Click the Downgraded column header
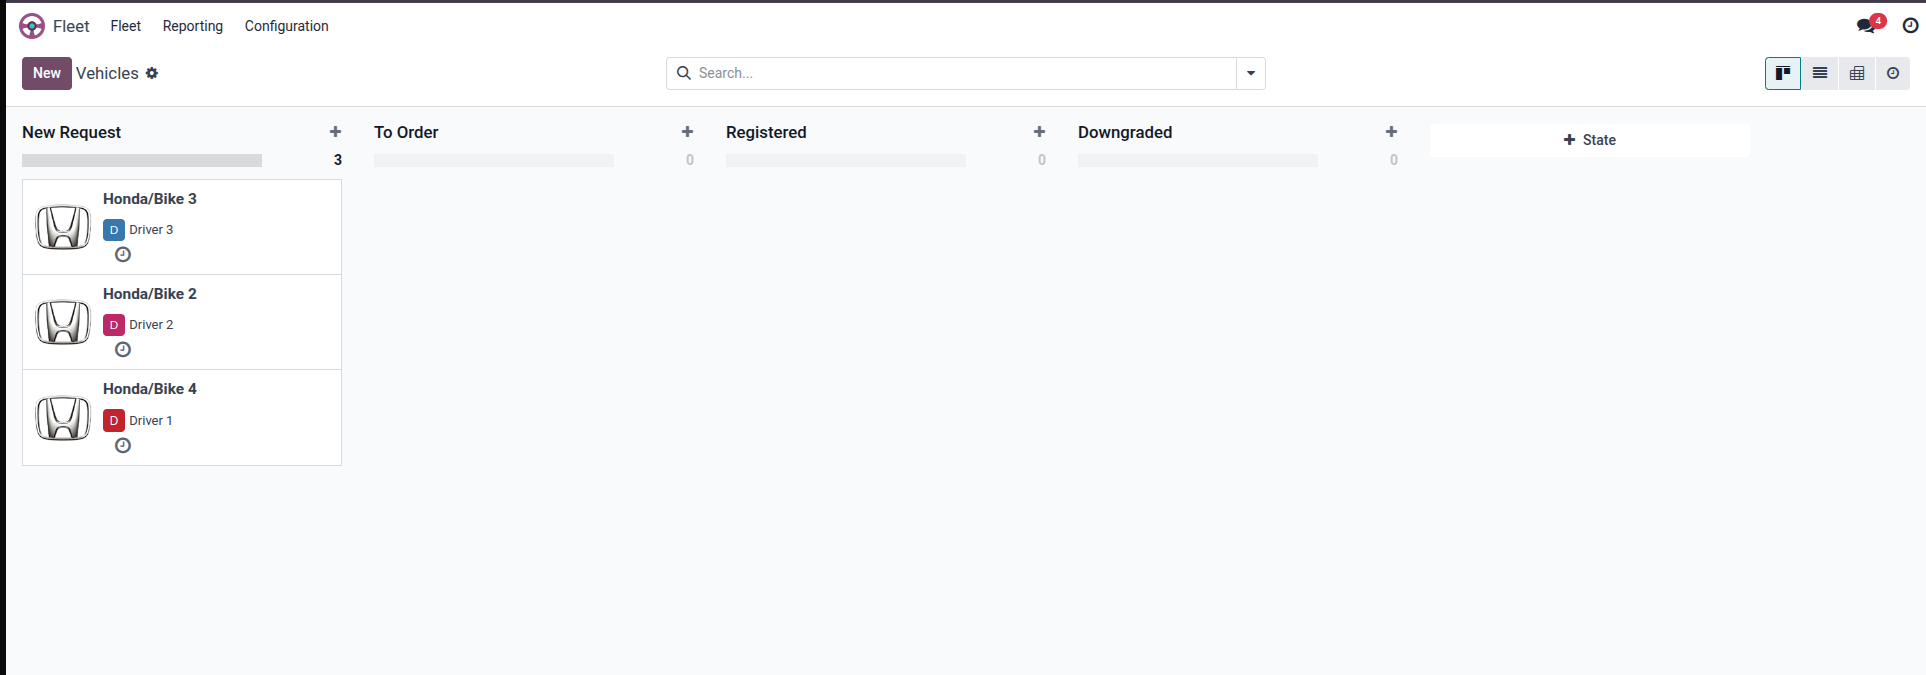 pyautogui.click(x=1125, y=132)
